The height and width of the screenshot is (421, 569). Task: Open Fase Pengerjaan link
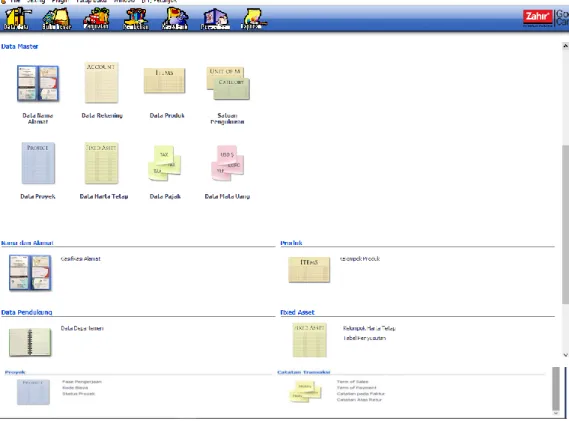[x=82, y=382]
